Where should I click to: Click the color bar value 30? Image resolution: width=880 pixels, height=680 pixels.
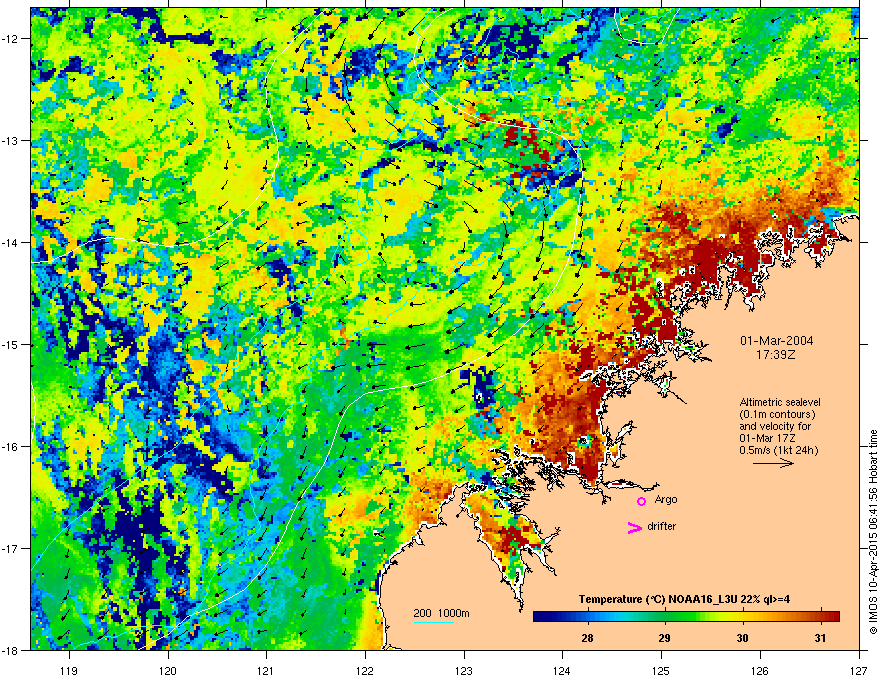click(x=742, y=638)
